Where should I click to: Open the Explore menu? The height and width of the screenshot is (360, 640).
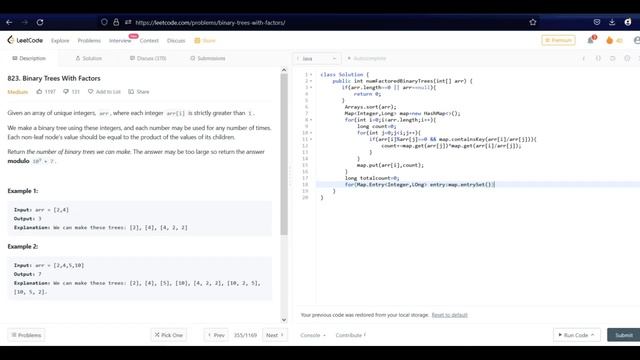pyautogui.click(x=60, y=40)
